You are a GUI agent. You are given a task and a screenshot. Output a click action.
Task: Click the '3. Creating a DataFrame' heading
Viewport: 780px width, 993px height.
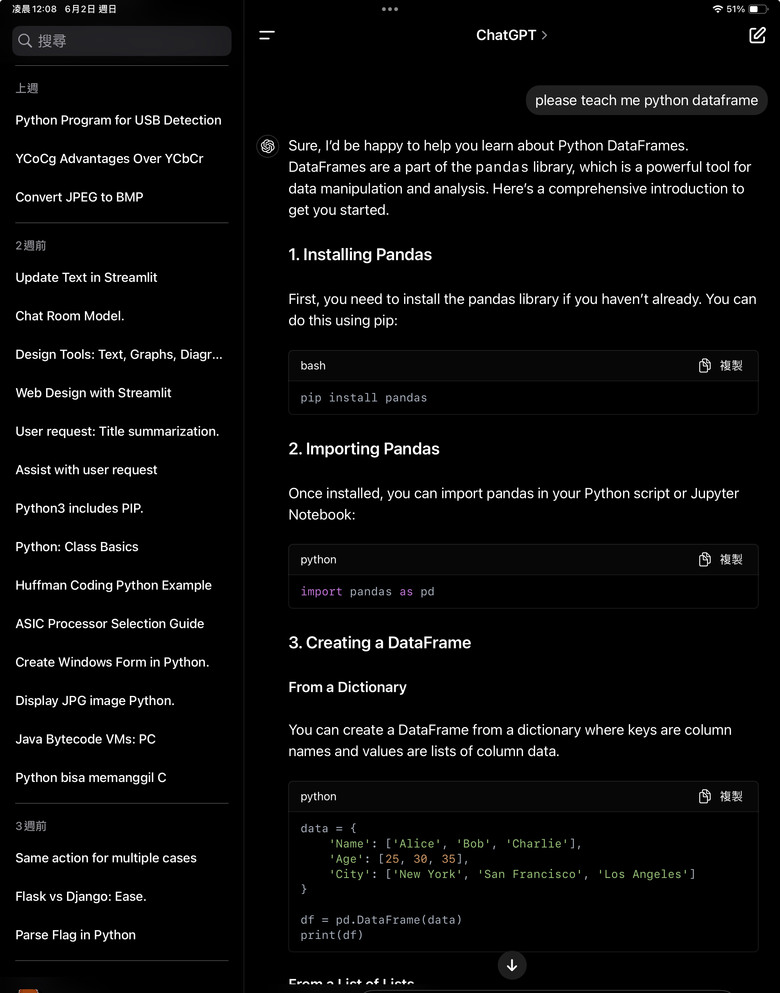(379, 643)
